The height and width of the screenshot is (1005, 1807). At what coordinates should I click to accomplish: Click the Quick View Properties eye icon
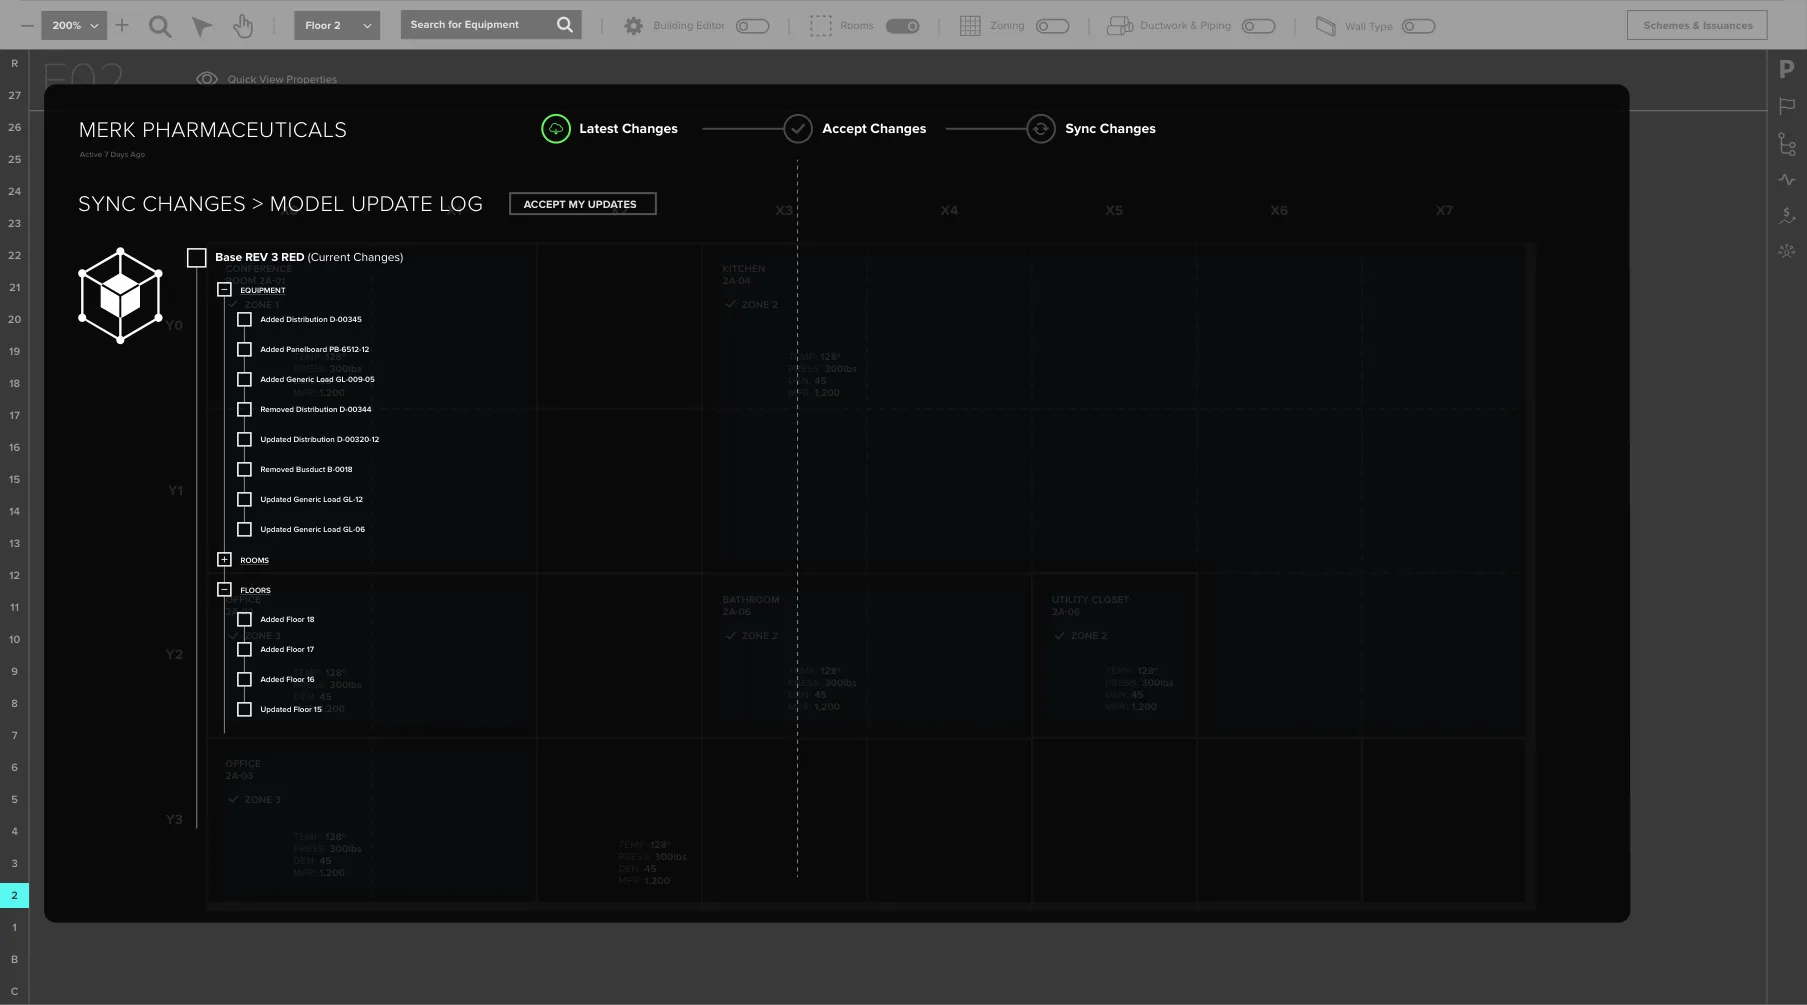click(207, 79)
